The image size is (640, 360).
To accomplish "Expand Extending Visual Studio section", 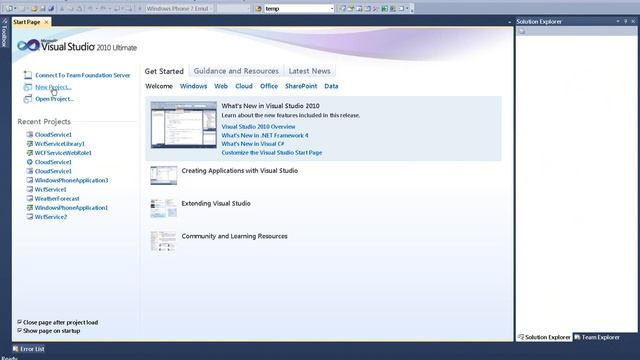I will point(216,203).
